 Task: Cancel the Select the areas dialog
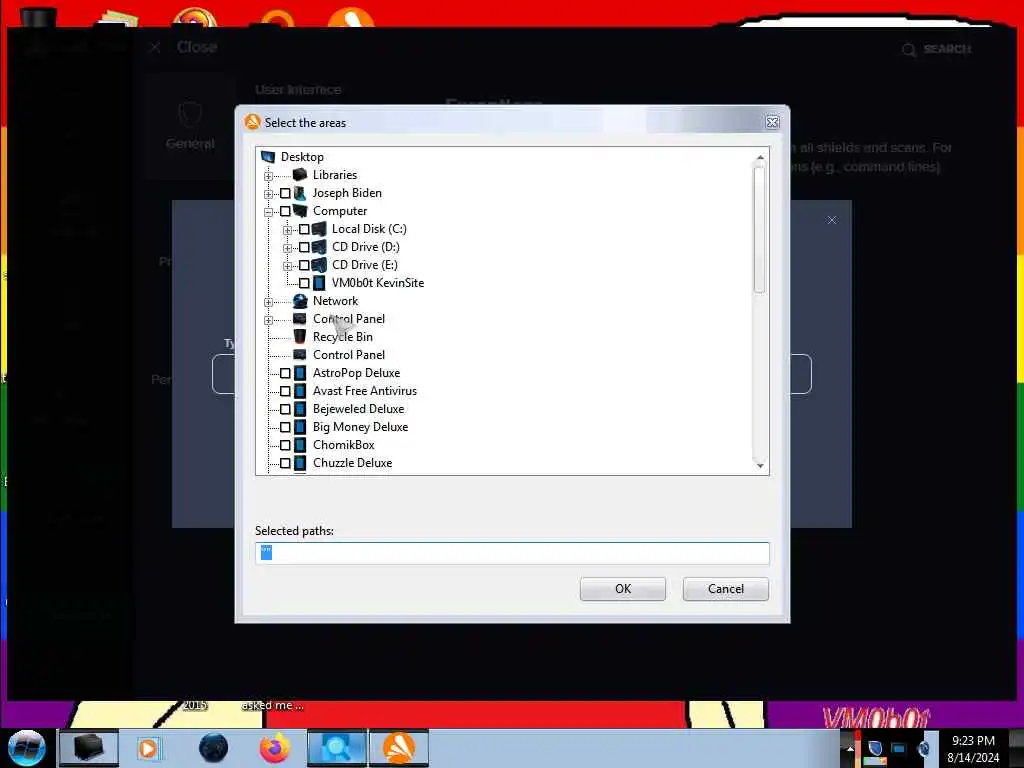[726, 589]
